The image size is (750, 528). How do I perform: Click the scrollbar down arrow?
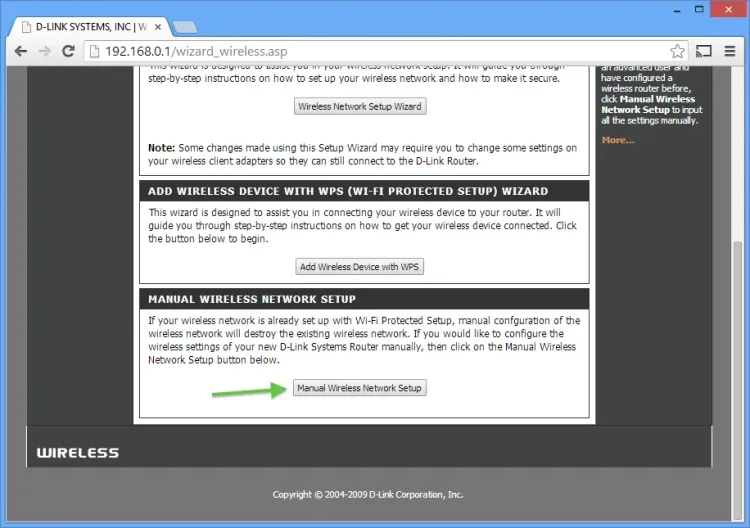[x=740, y=518]
